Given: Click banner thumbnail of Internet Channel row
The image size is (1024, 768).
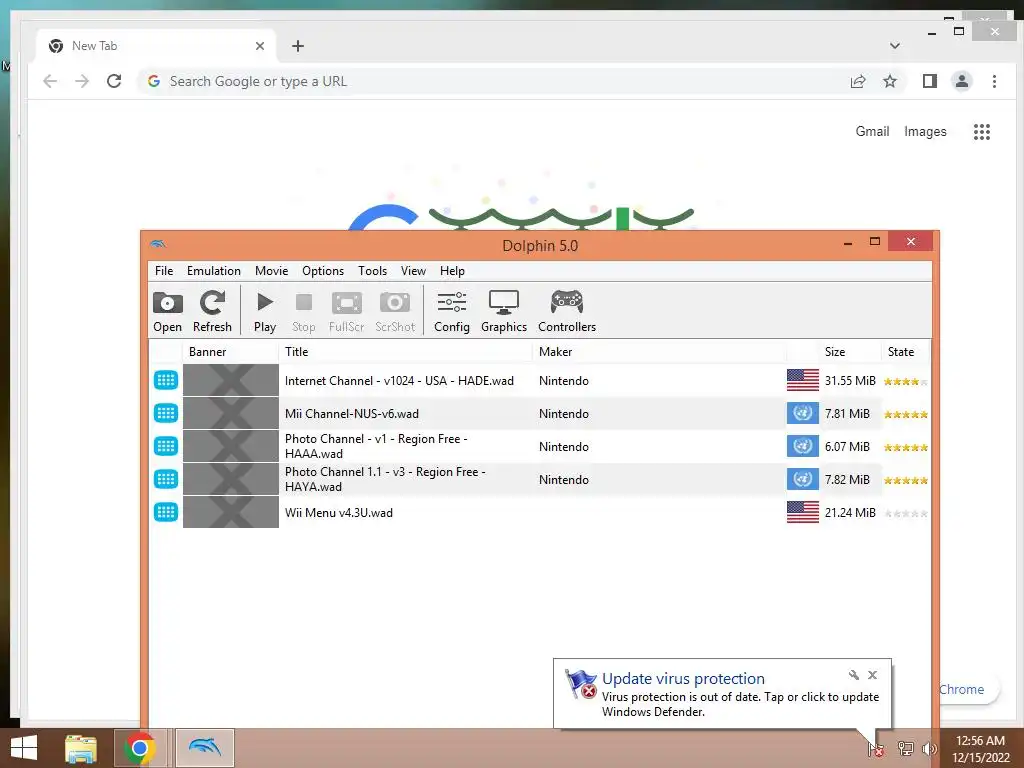Looking at the screenshot, I should [231, 381].
